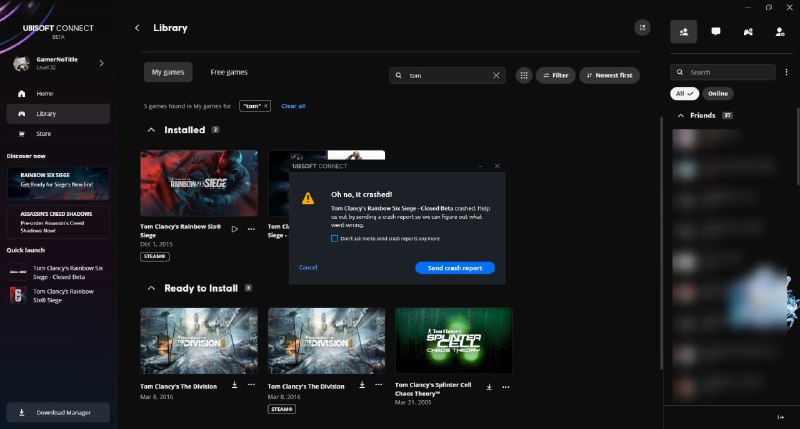Open the friends list icon tab

click(x=684, y=31)
